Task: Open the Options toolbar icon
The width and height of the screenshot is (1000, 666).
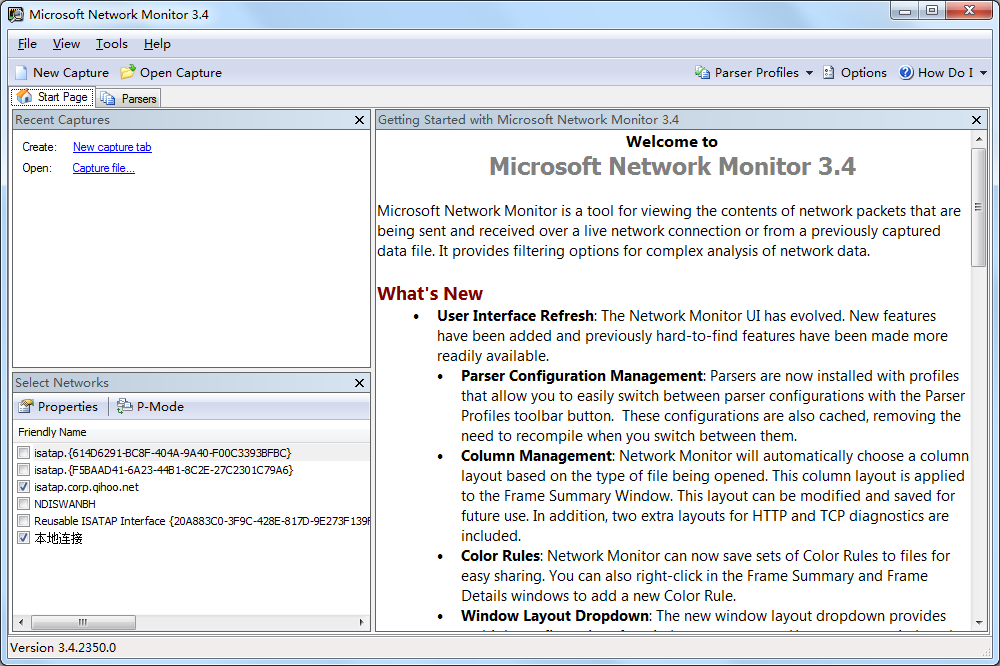Action: click(829, 73)
